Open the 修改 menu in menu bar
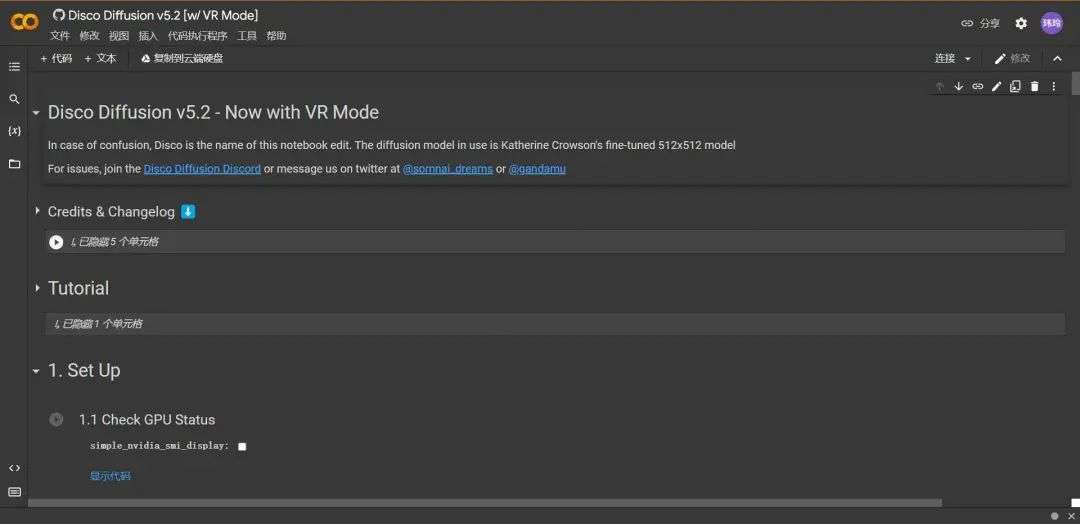The height and width of the screenshot is (524, 1080). coord(90,36)
